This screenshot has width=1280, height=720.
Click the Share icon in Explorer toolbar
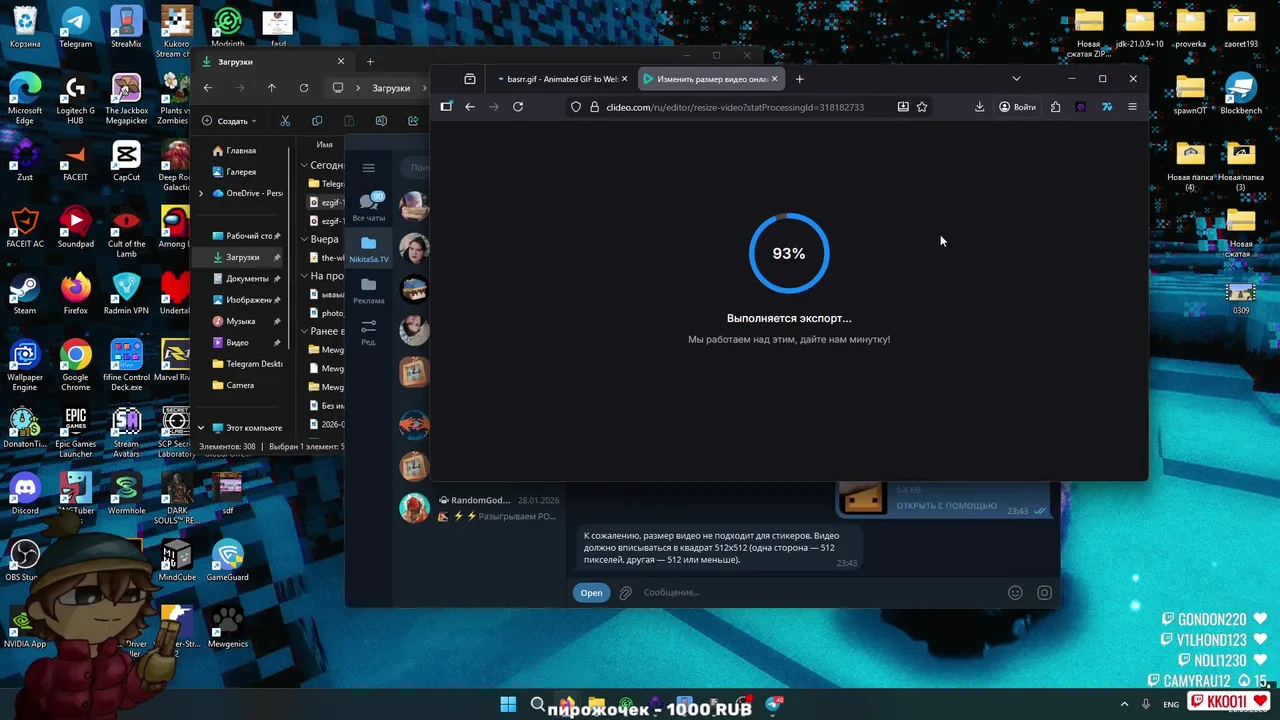(x=413, y=121)
